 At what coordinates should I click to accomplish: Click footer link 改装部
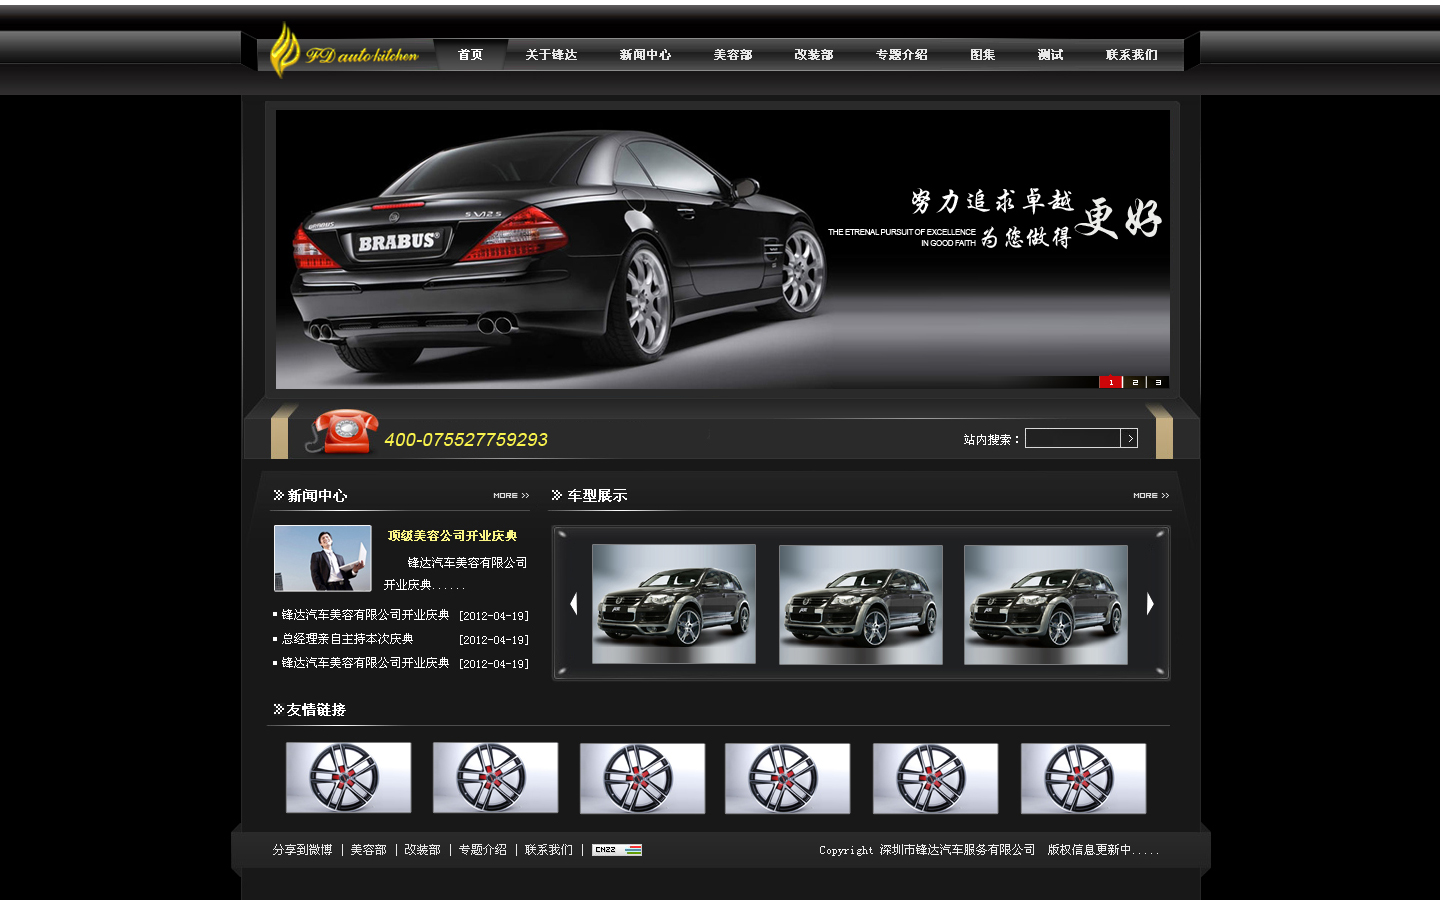point(422,850)
